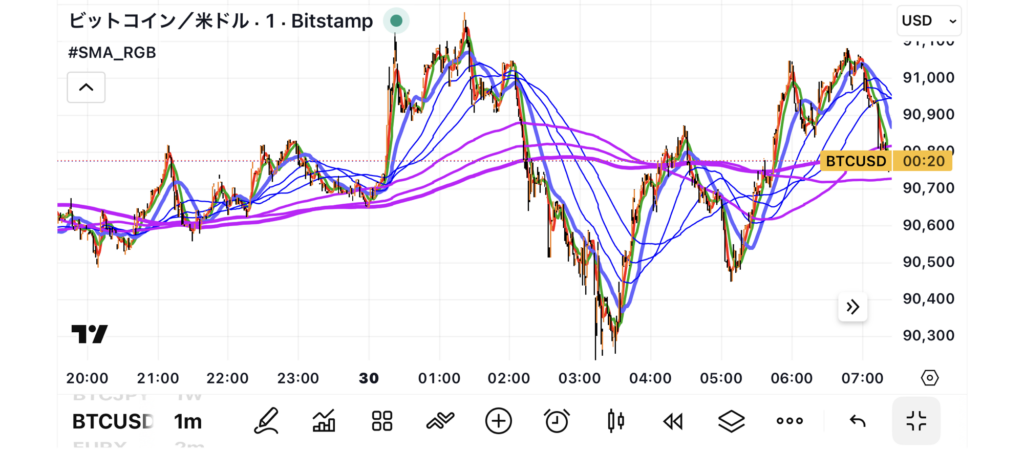
Task: Open indicators via the wavy lines icon
Action: [439, 421]
